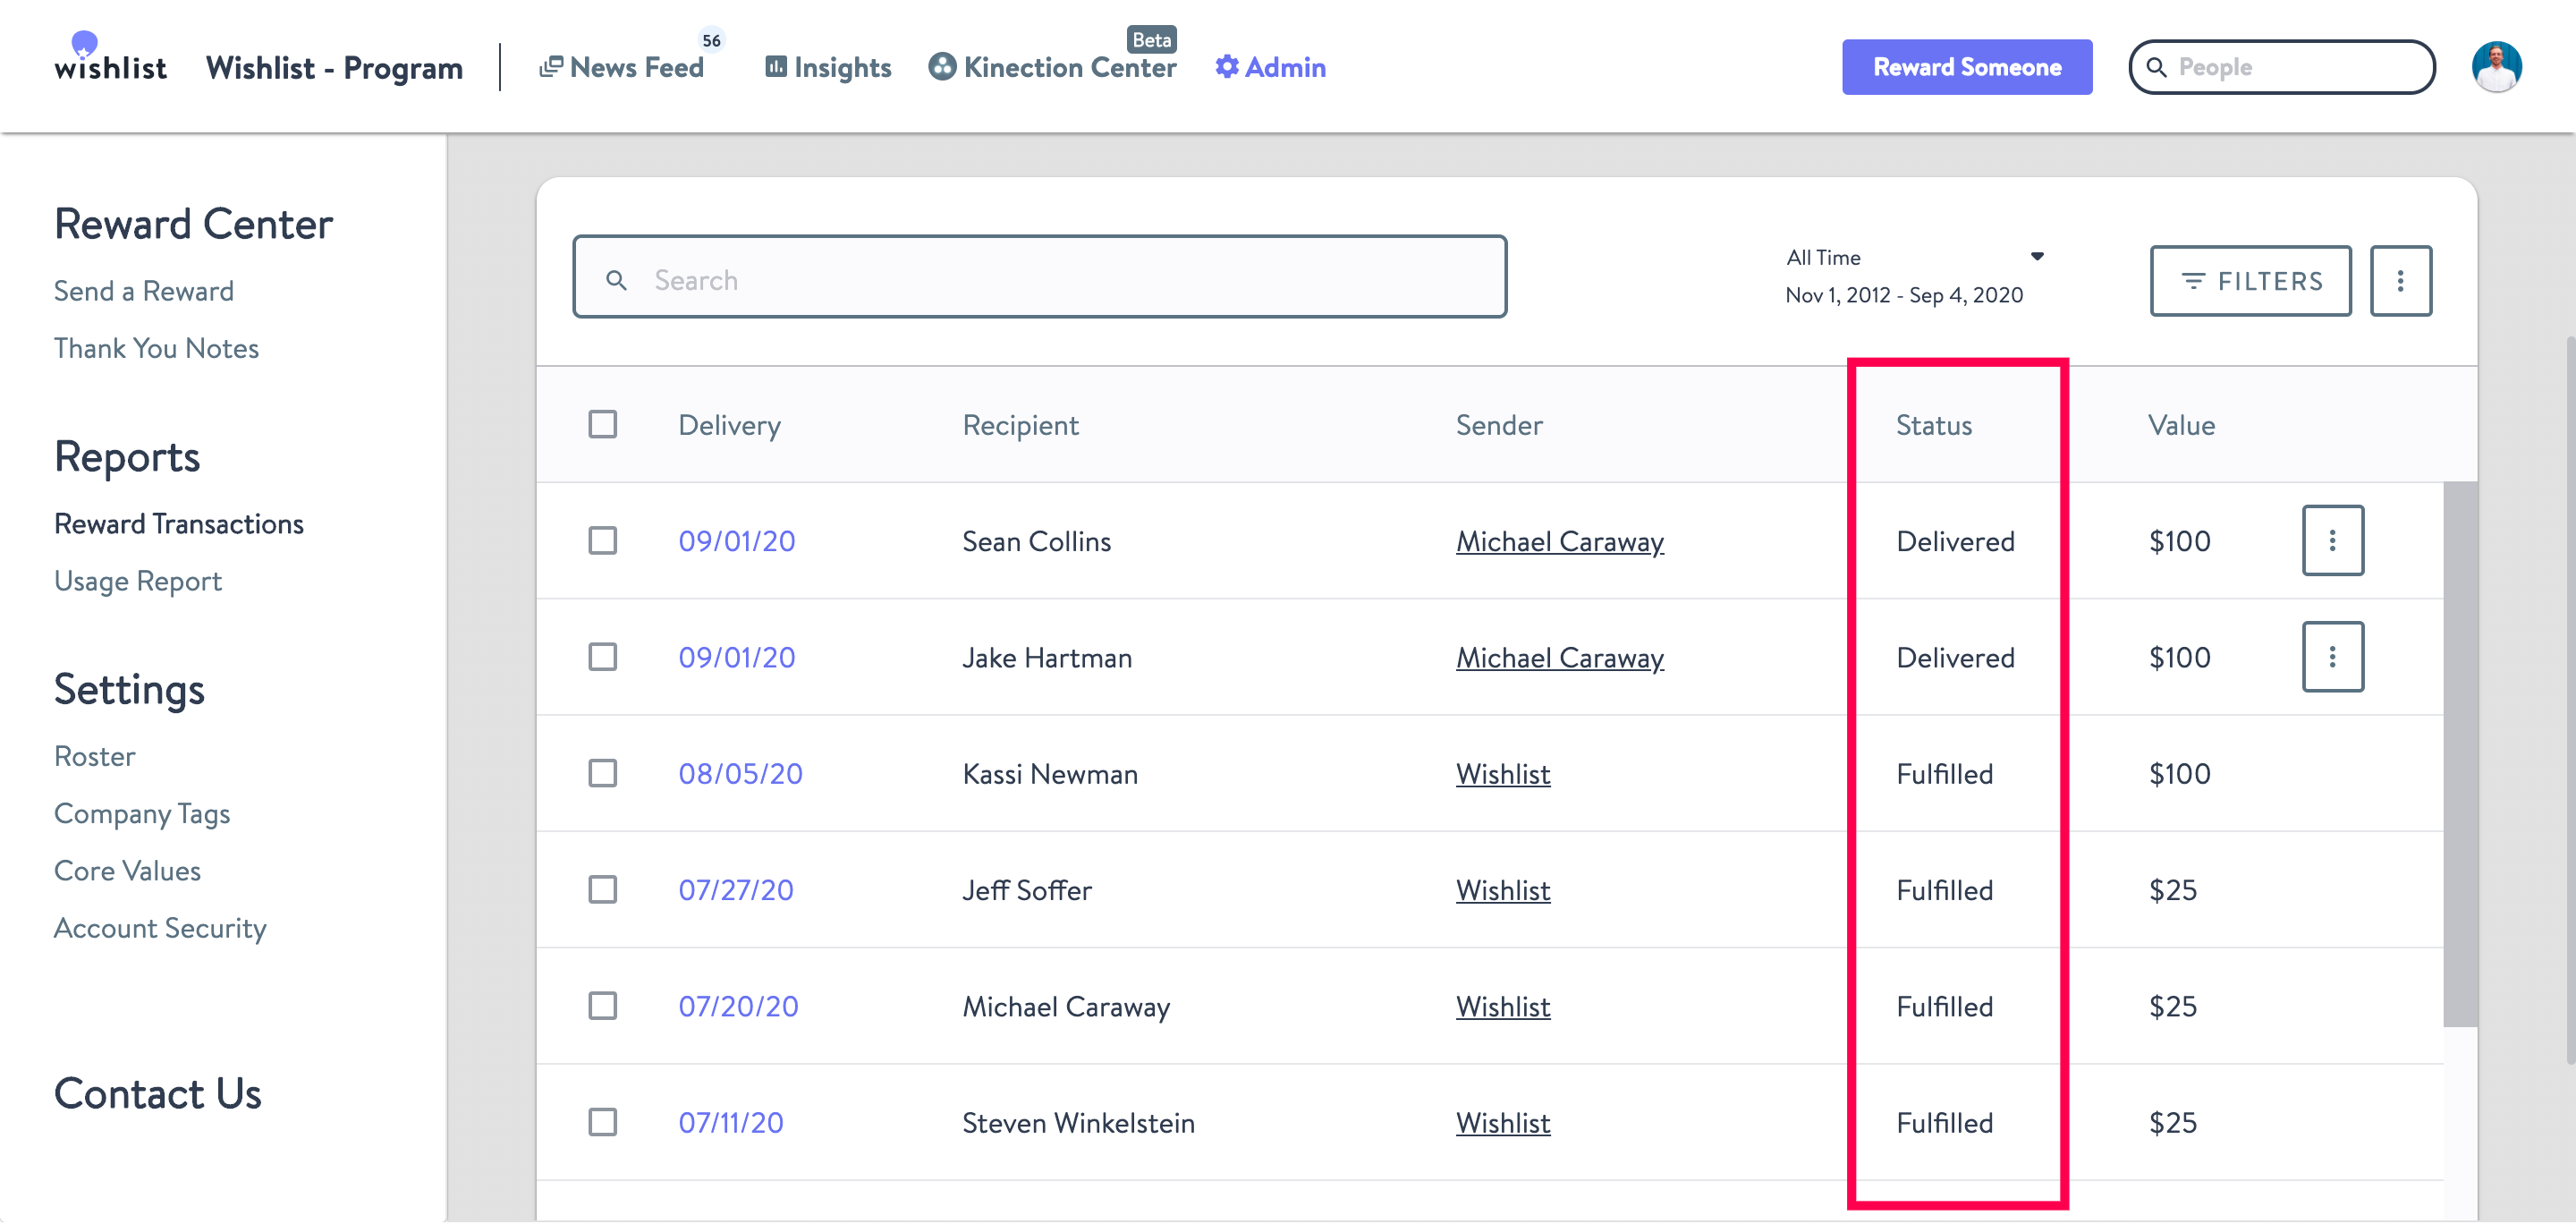Screen dimensions: 2576x1224
Task: Click the Wishlist - Program title
Action: click(x=334, y=67)
